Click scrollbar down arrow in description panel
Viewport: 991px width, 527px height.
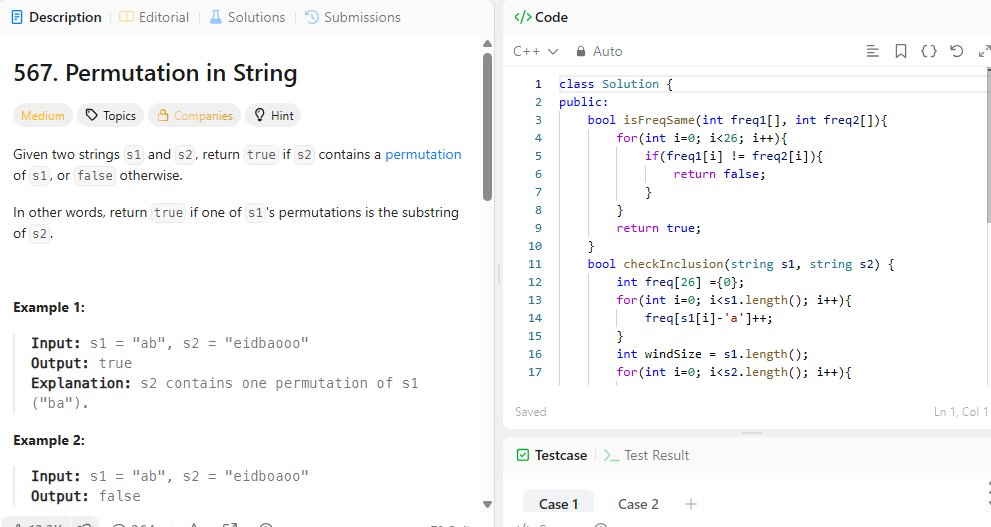[487, 504]
